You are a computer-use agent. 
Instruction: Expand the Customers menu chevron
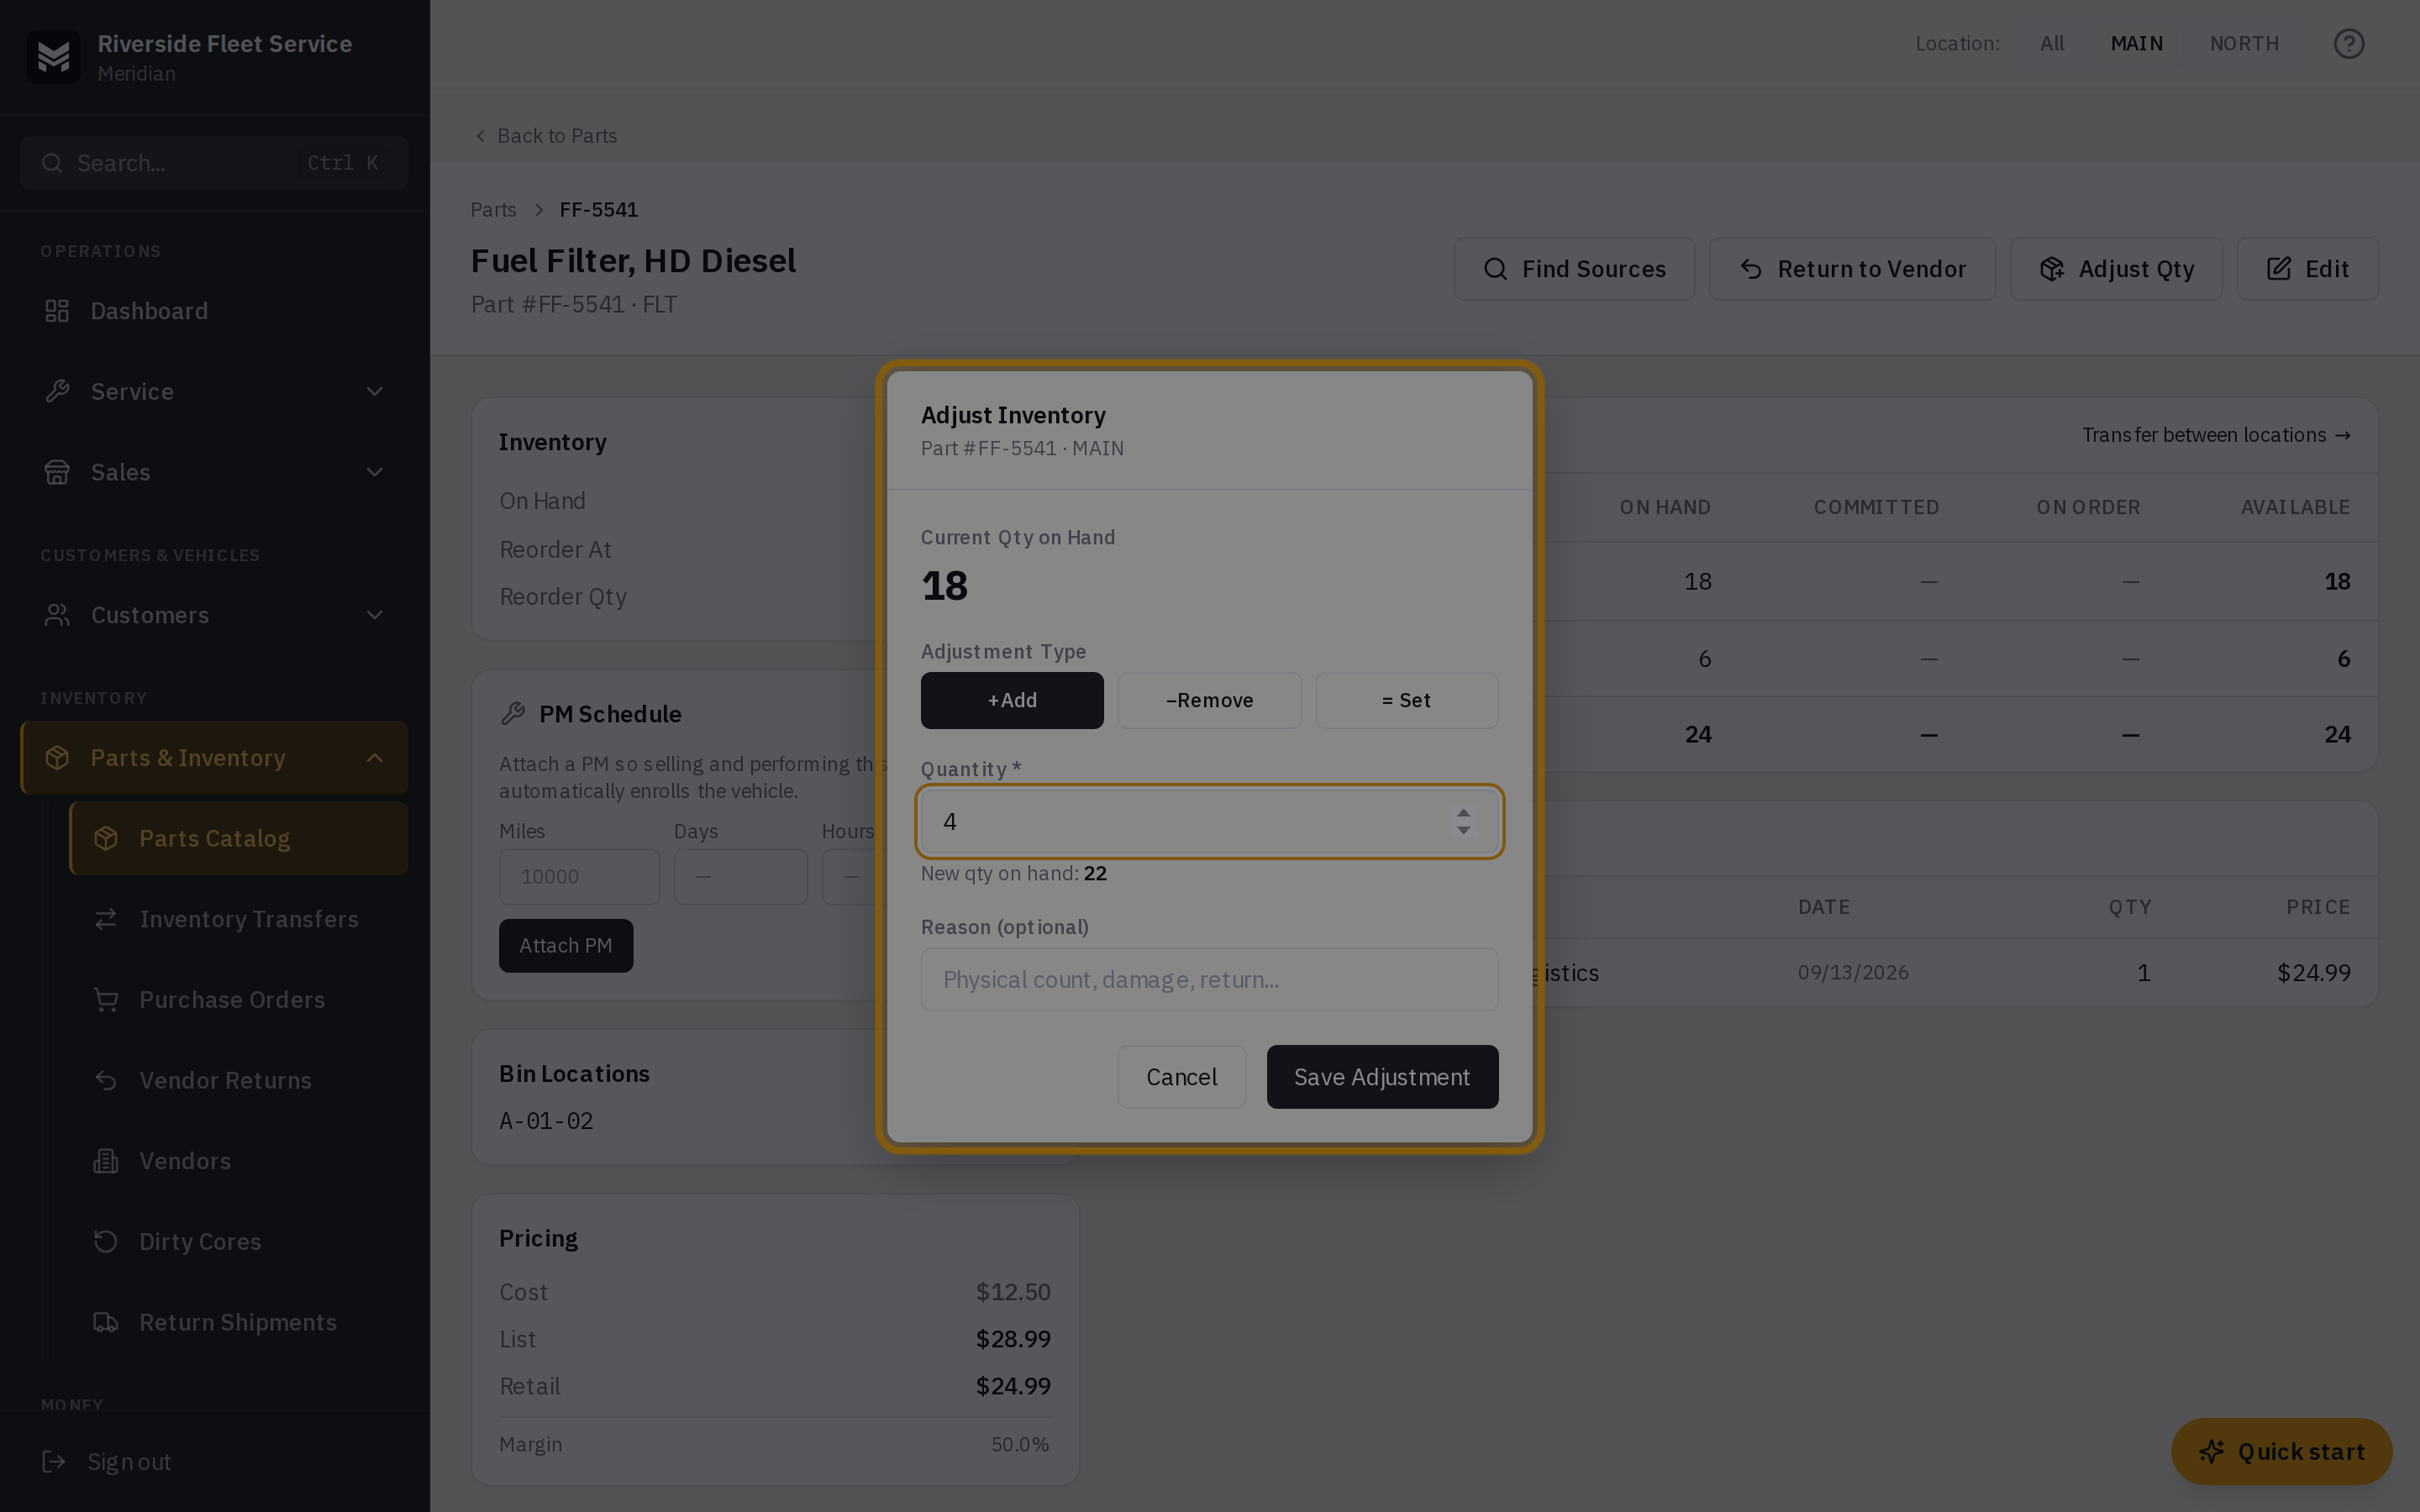coord(375,615)
